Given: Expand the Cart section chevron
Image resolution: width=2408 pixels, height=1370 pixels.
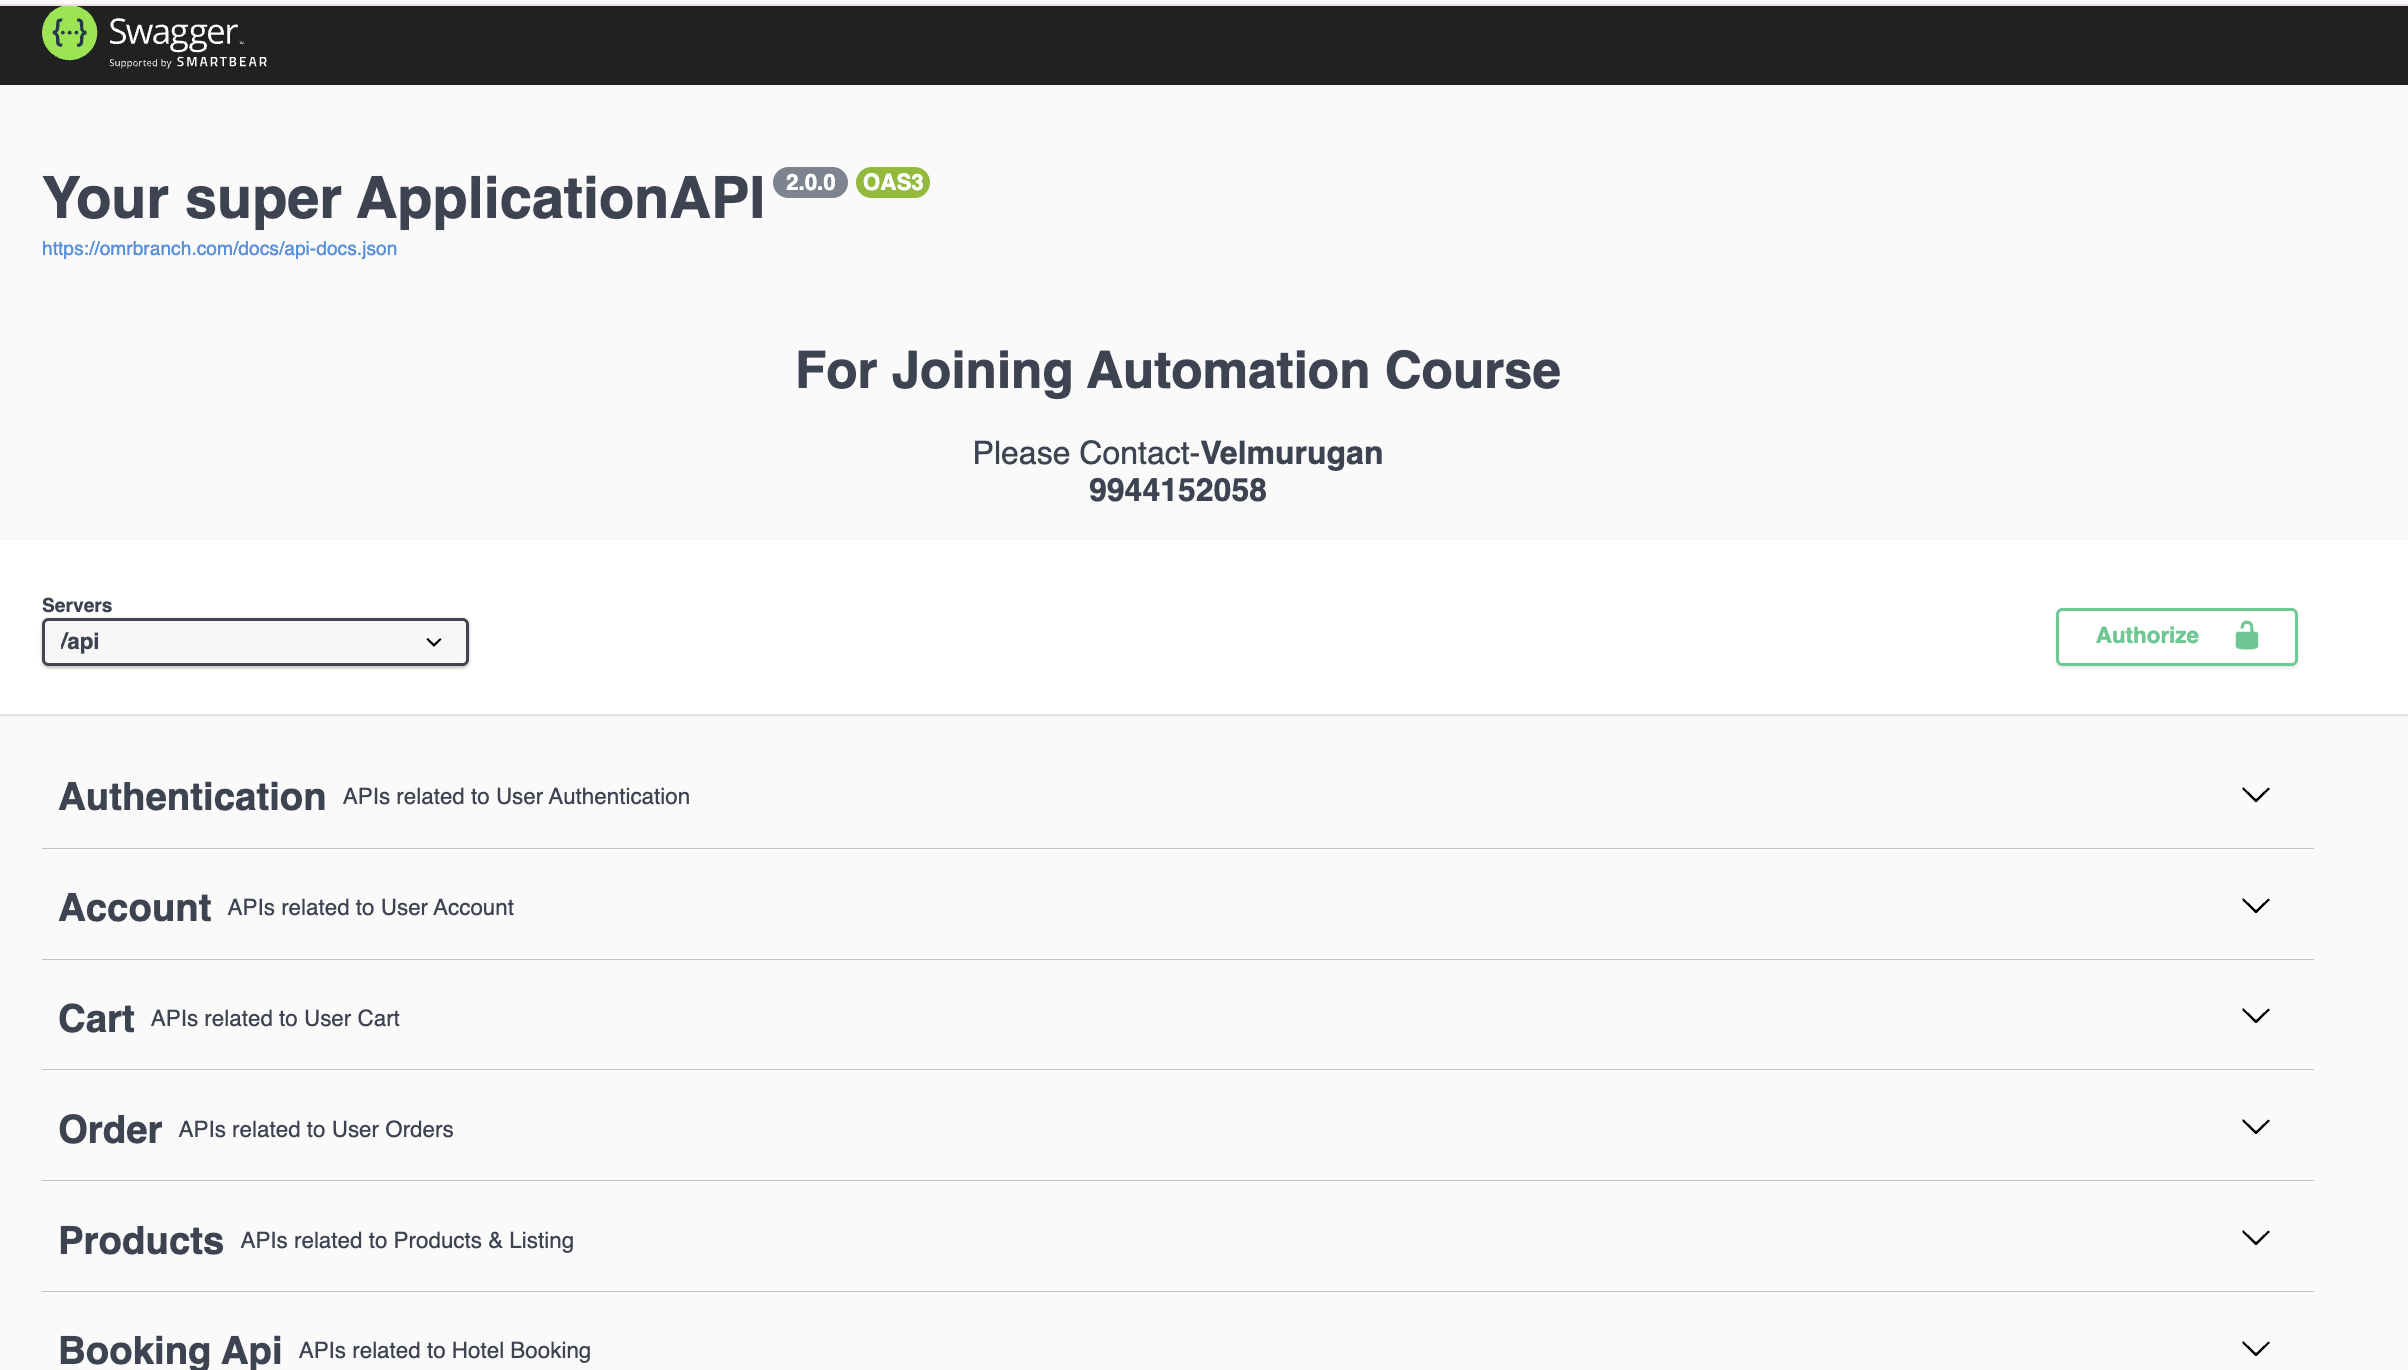Looking at the screenshot, I should tap(2256, 1016).
